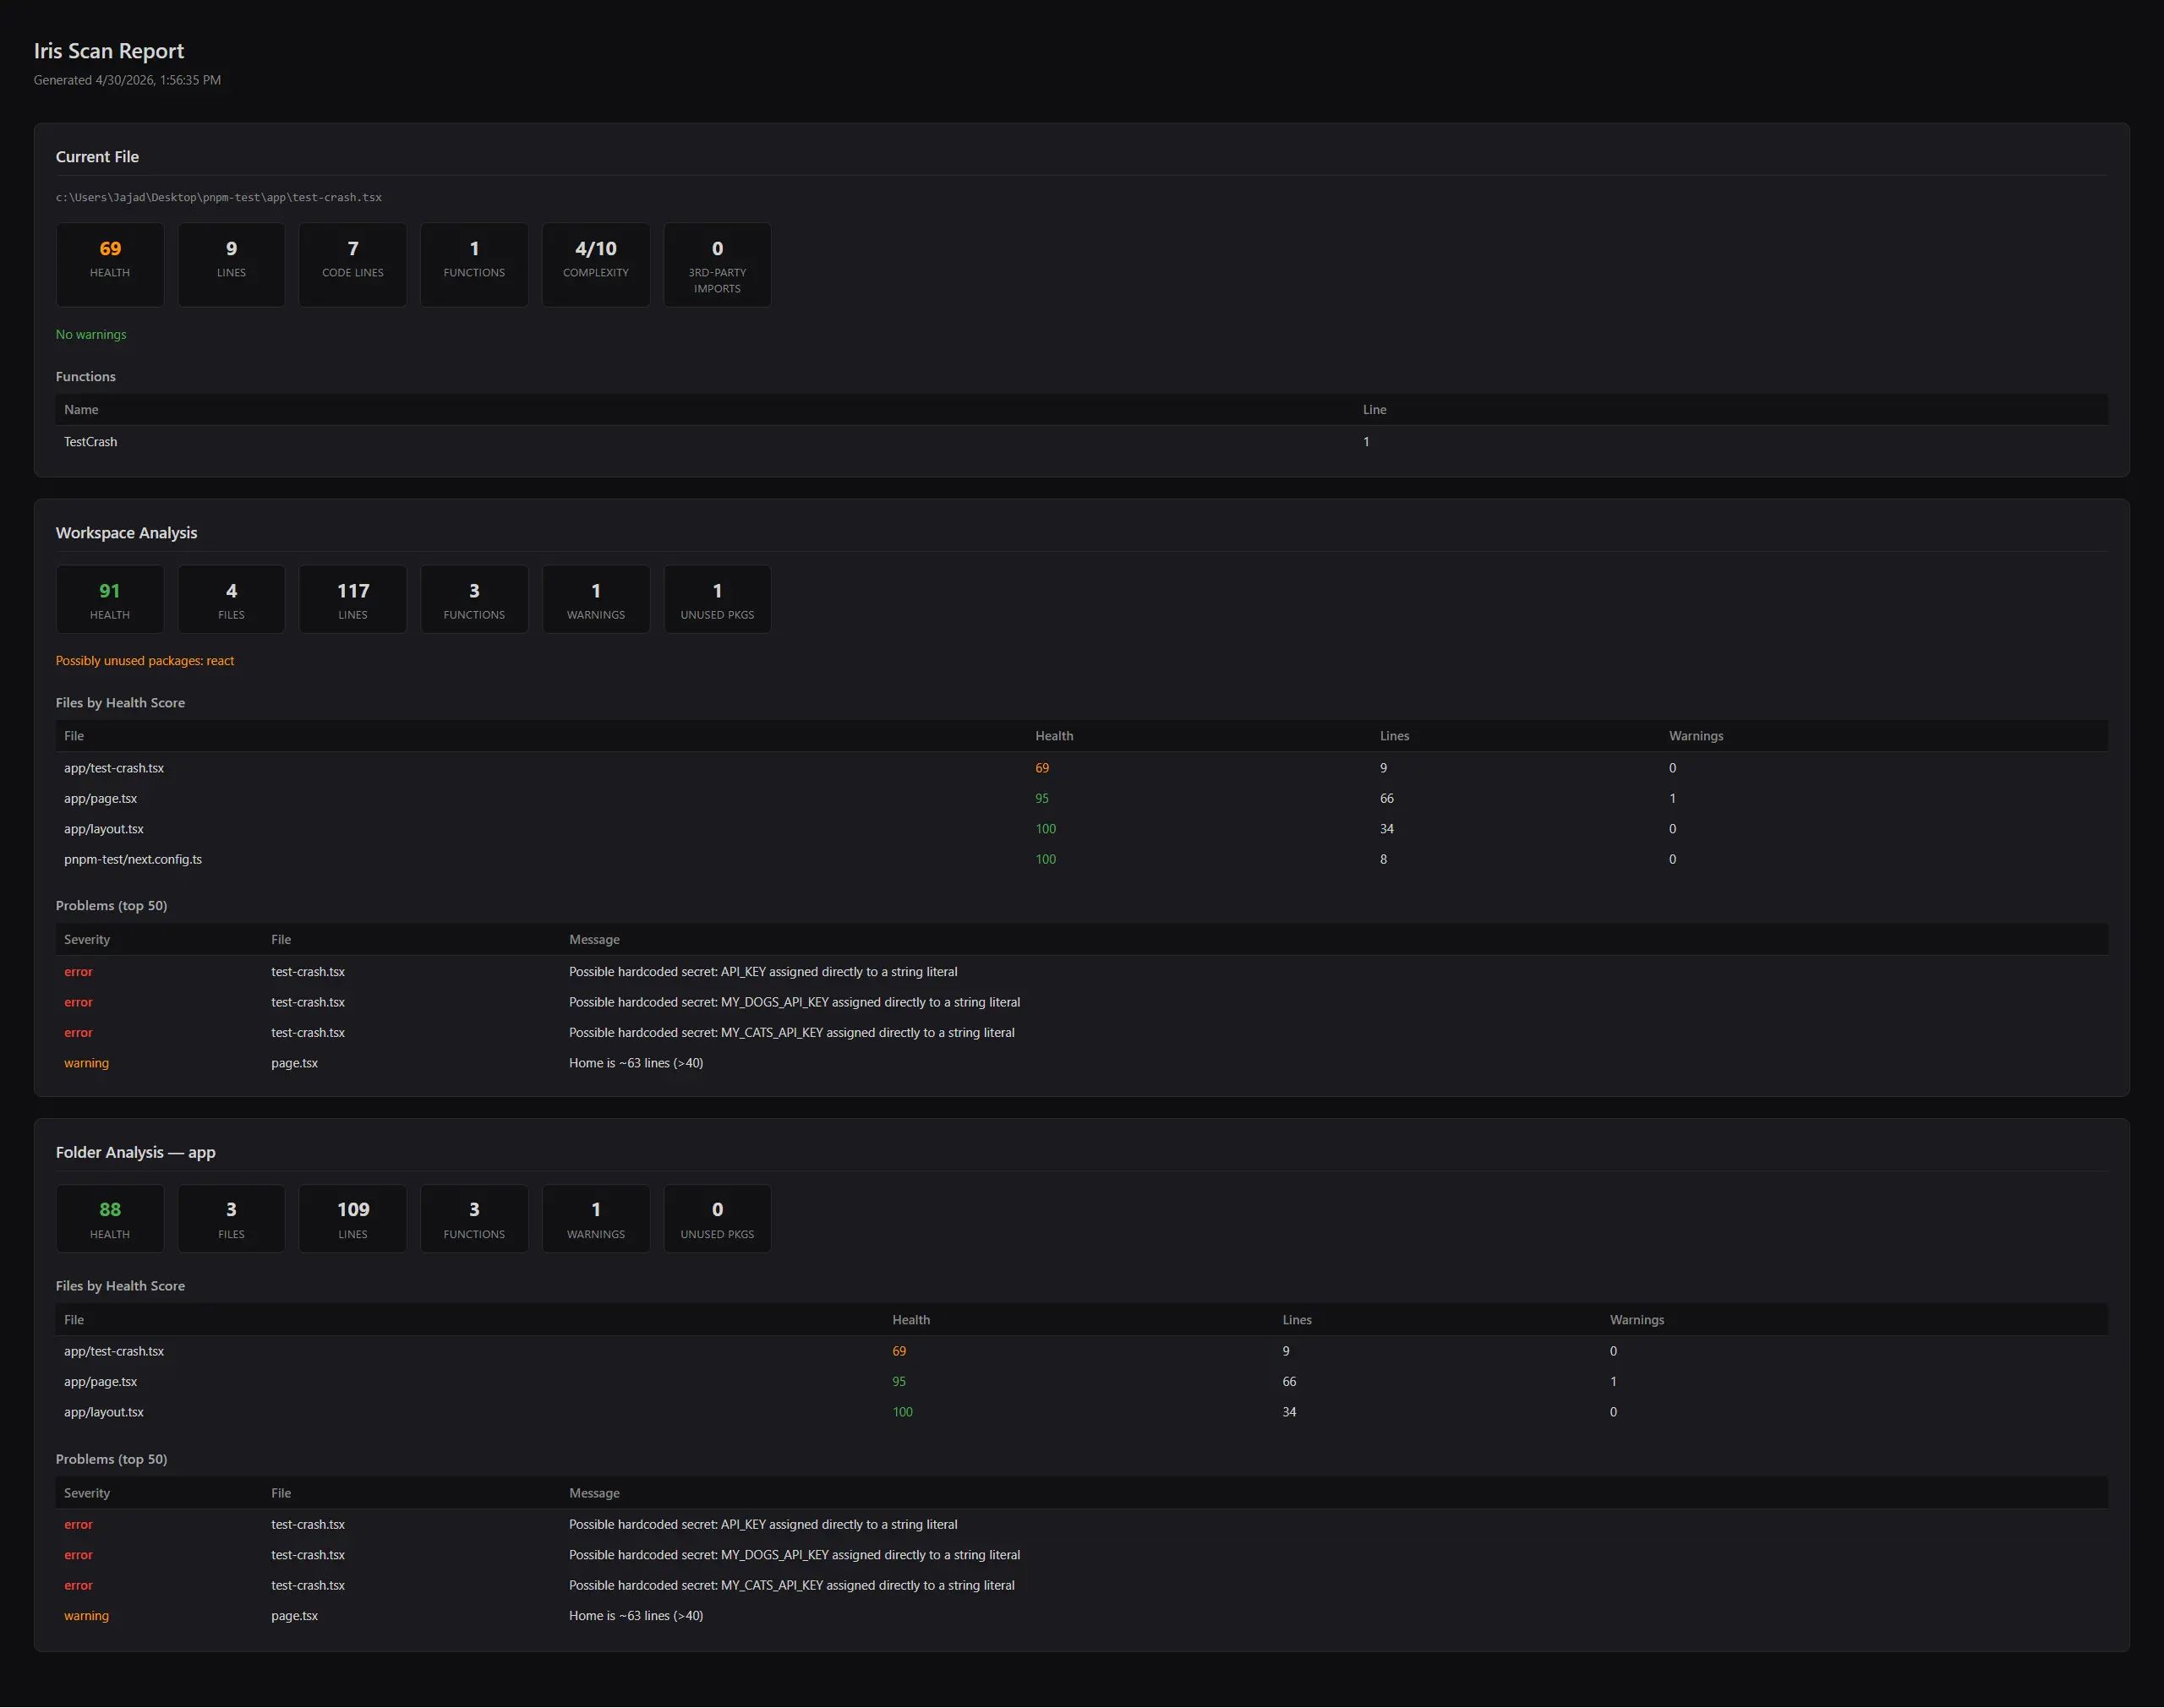This screenshot has width=2164, height=1708.
Task: Click Severity column header in Workspace problems table
Action: point(87,940)
